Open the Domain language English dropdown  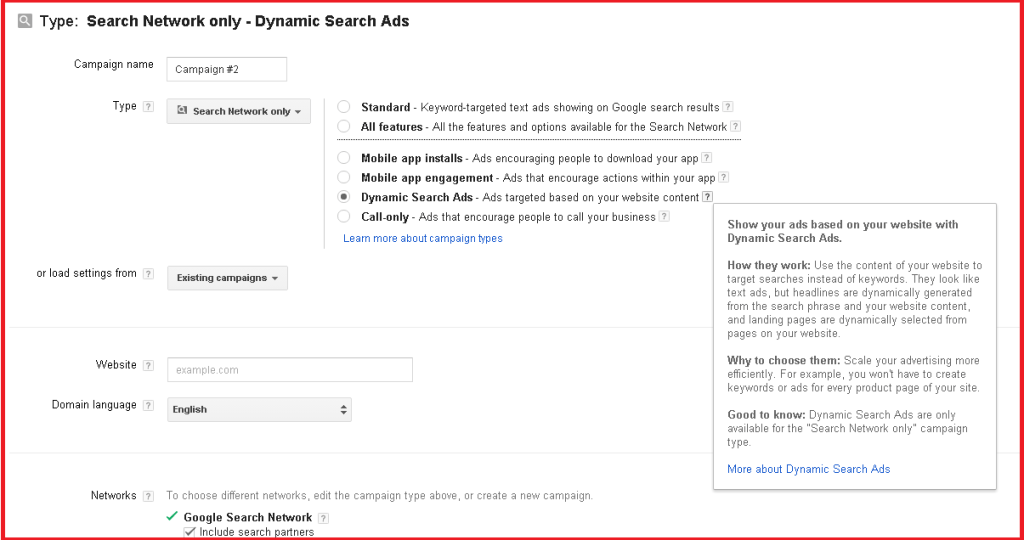259,409
